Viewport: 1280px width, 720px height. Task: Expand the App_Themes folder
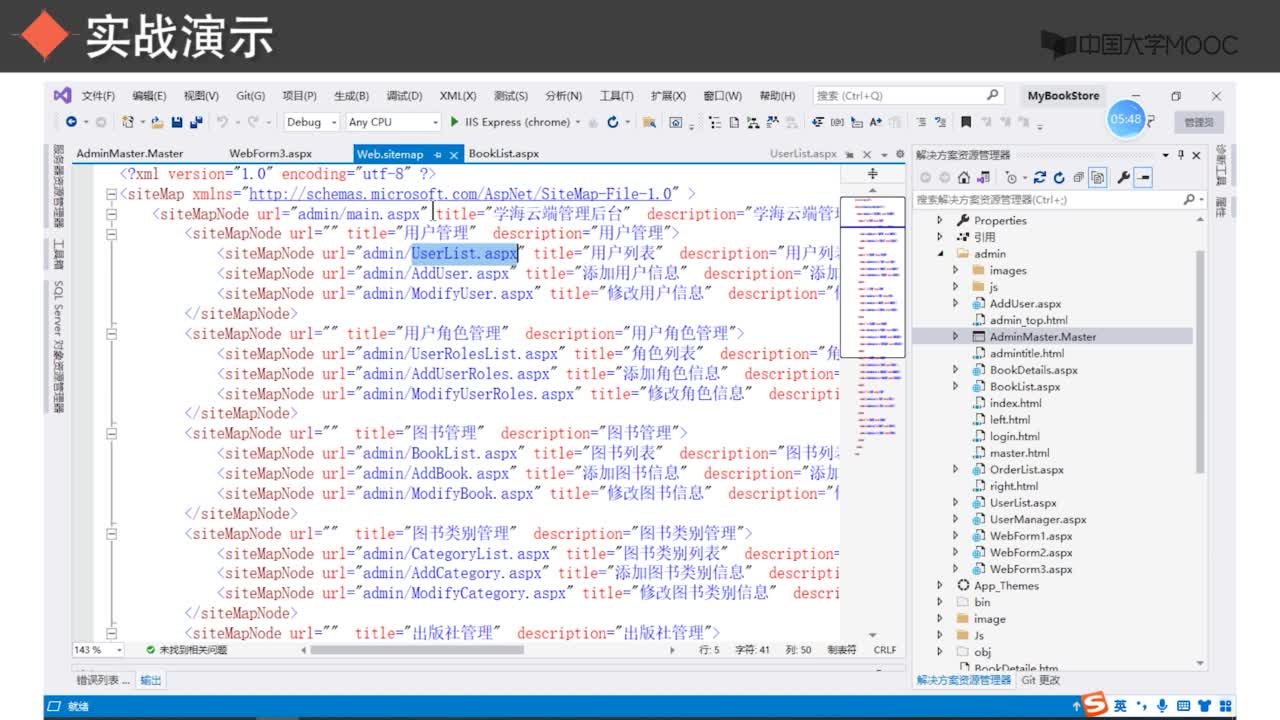[x=940, y=586]
